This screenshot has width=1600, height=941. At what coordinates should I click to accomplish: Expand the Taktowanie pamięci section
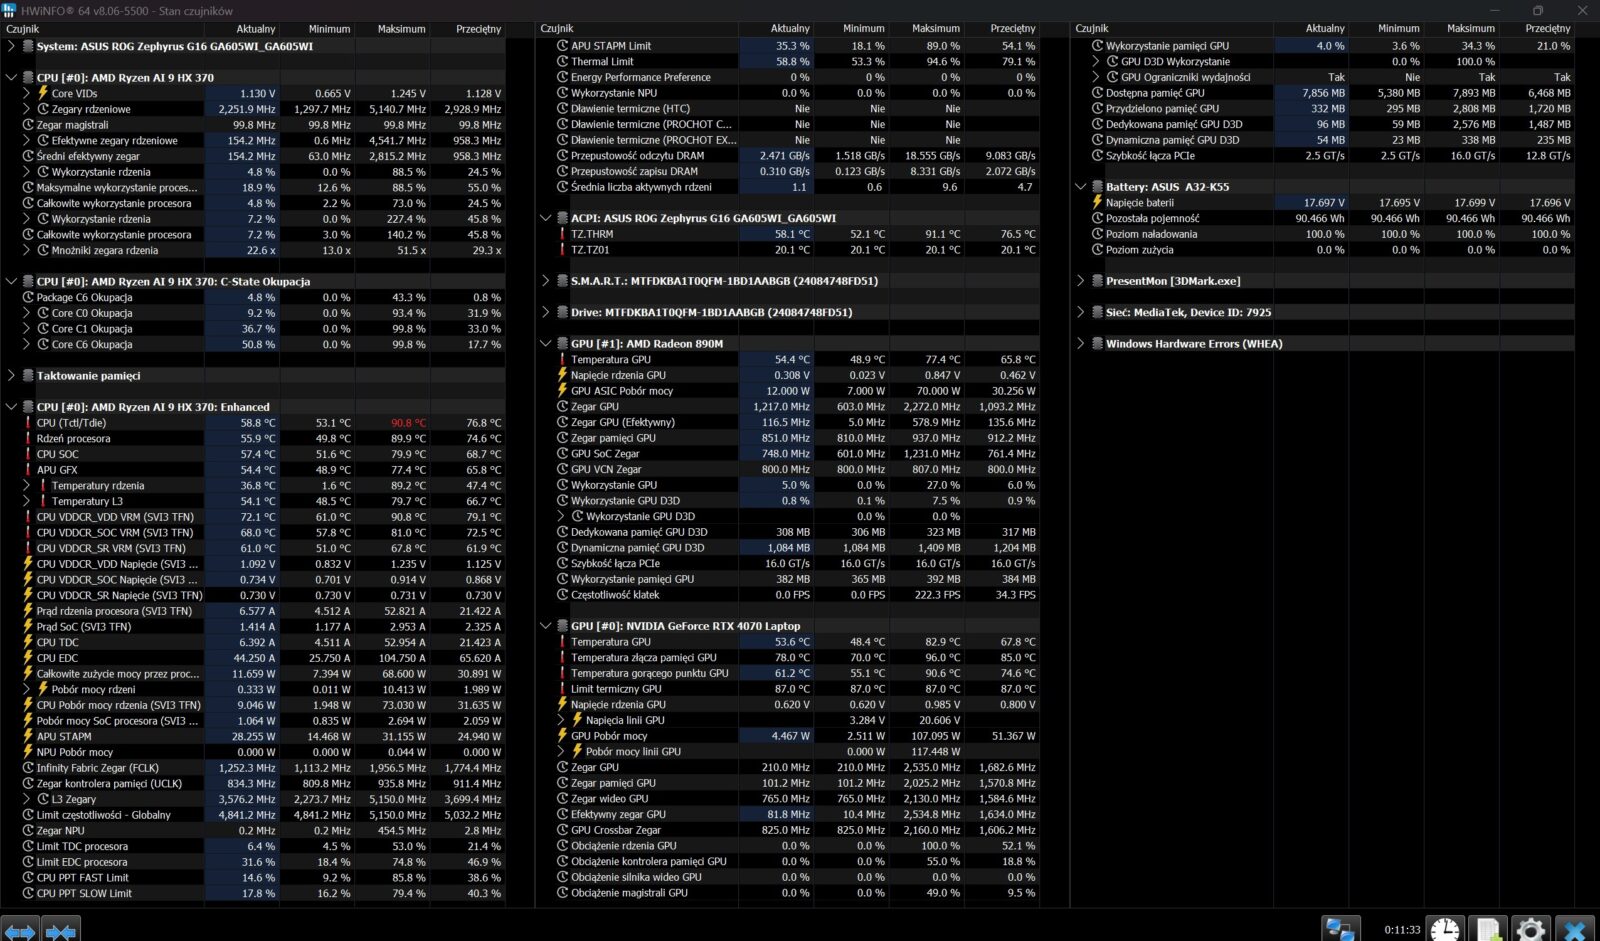11,376
